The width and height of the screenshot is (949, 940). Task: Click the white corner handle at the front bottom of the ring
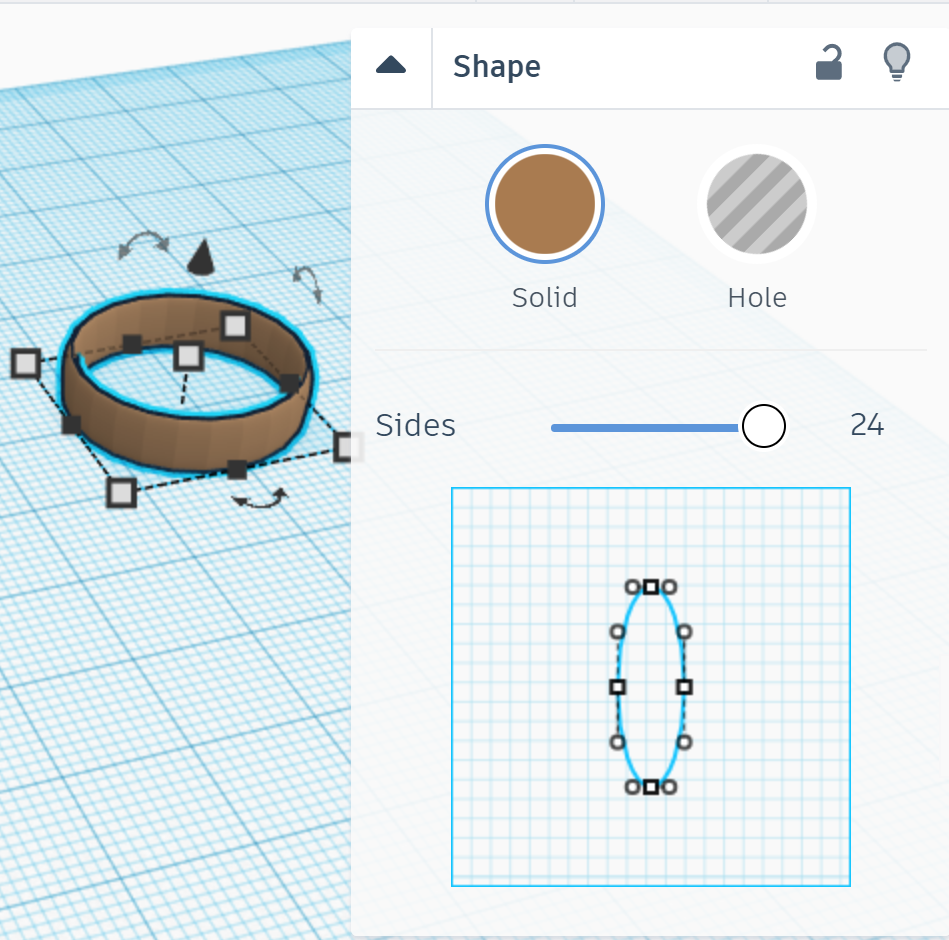point(121,493)
